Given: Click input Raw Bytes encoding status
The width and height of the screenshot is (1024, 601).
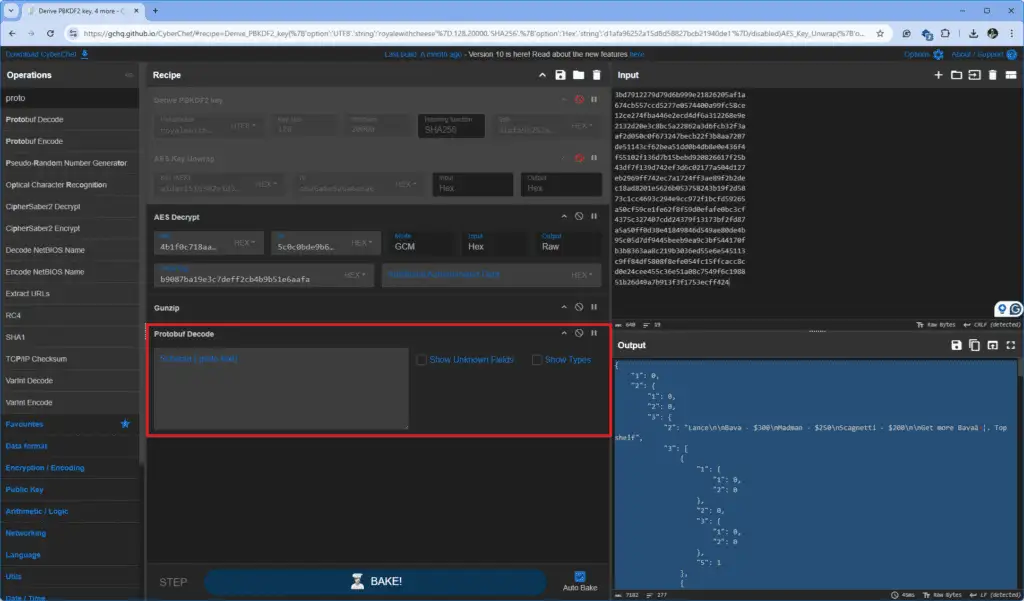Looking at the screenshot, I should (938, 324).
